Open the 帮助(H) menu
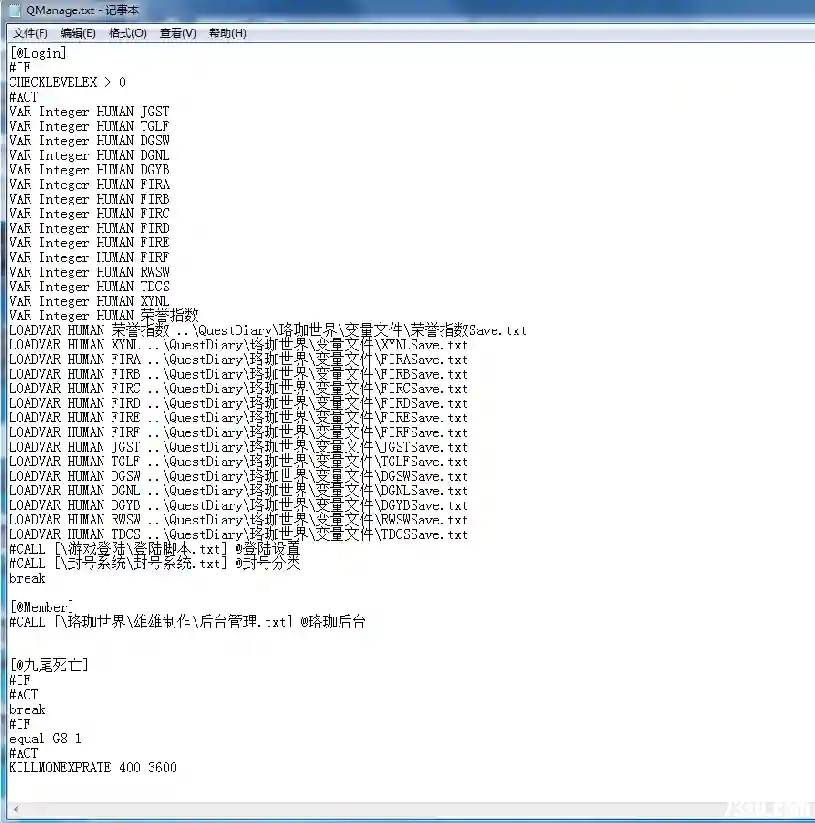815x823 pixels. pyautogui.click(x=228, y=33)
